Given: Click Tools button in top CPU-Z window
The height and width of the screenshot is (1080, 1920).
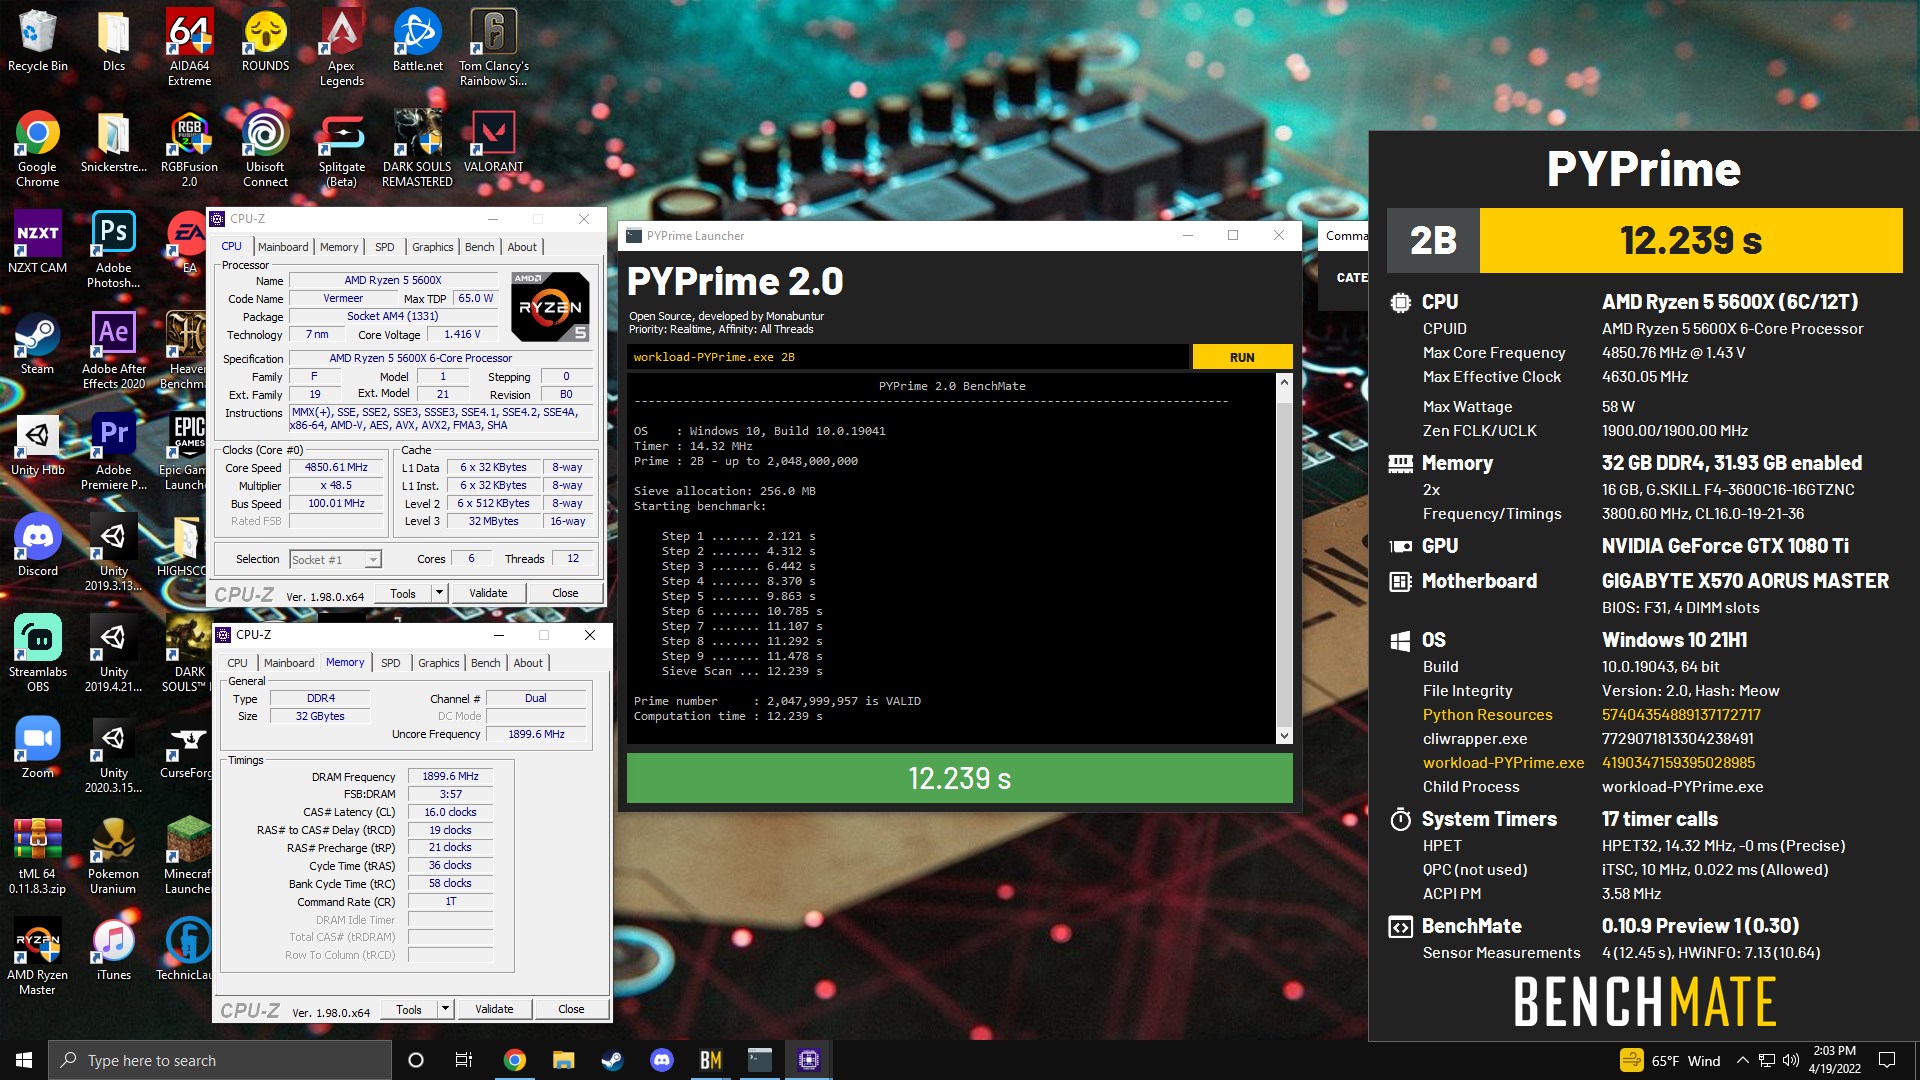Looking at the screenshot, I should [x=403, y=593].
